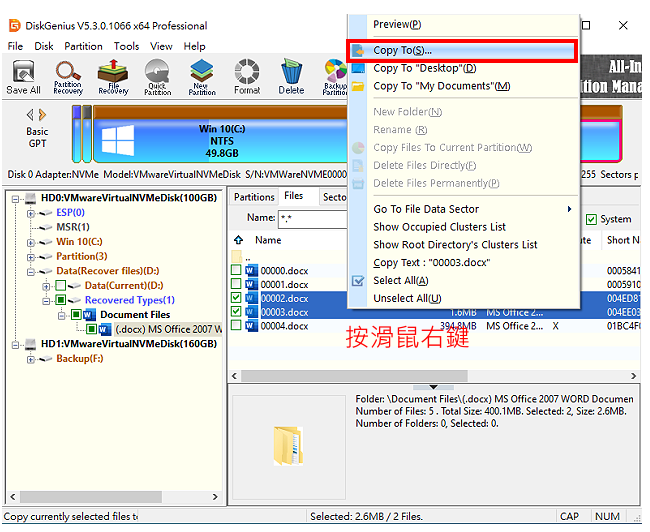The image size is (650, 532).
Task: Go to the previous disk with the left arrow
Action: tap(30, 114)
